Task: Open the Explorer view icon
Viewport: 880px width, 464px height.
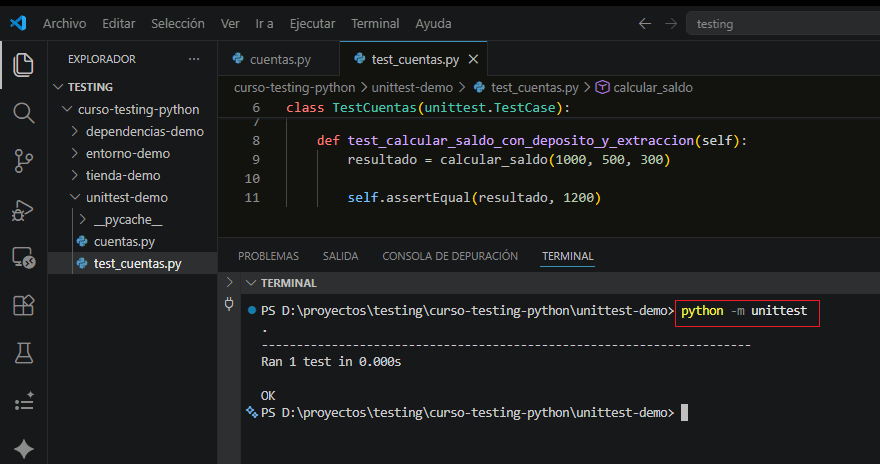Action: (23, 65)
